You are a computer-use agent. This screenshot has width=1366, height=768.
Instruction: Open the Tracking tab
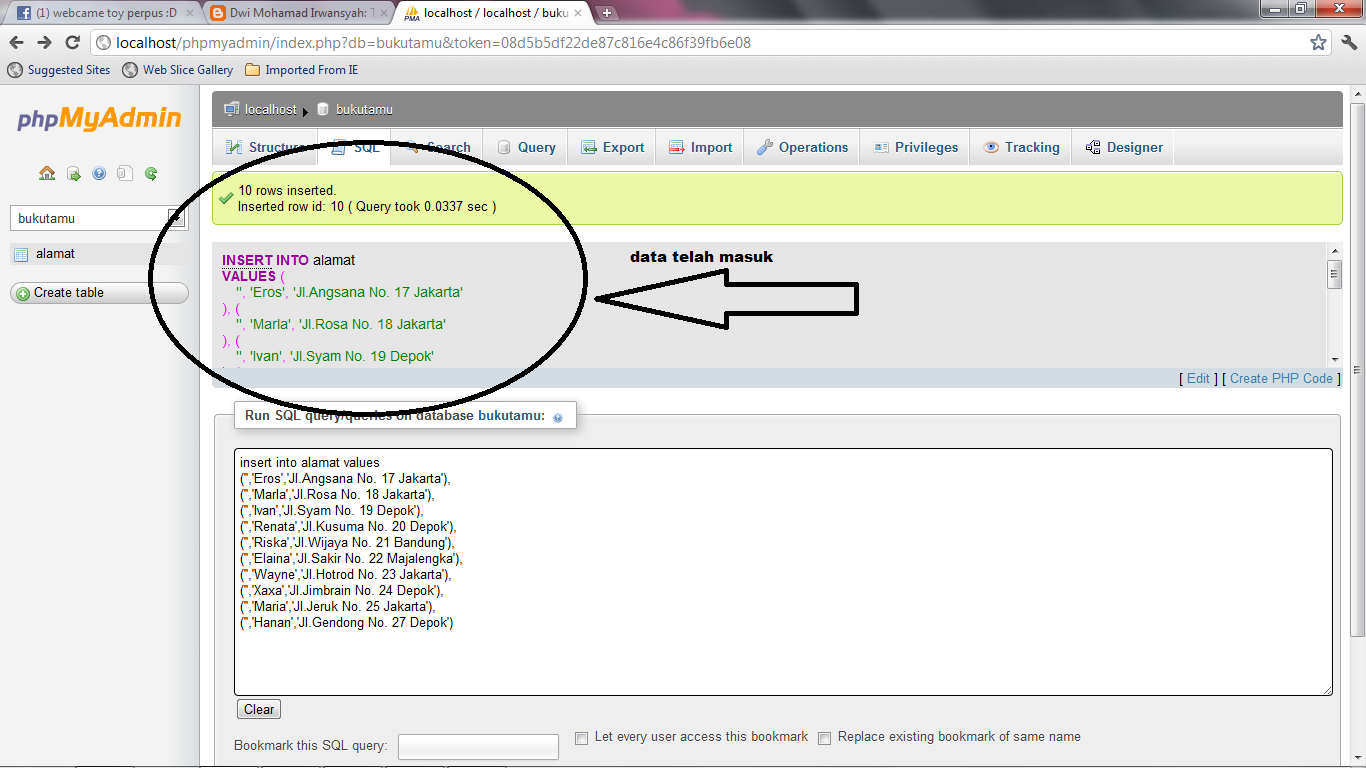1021,147
